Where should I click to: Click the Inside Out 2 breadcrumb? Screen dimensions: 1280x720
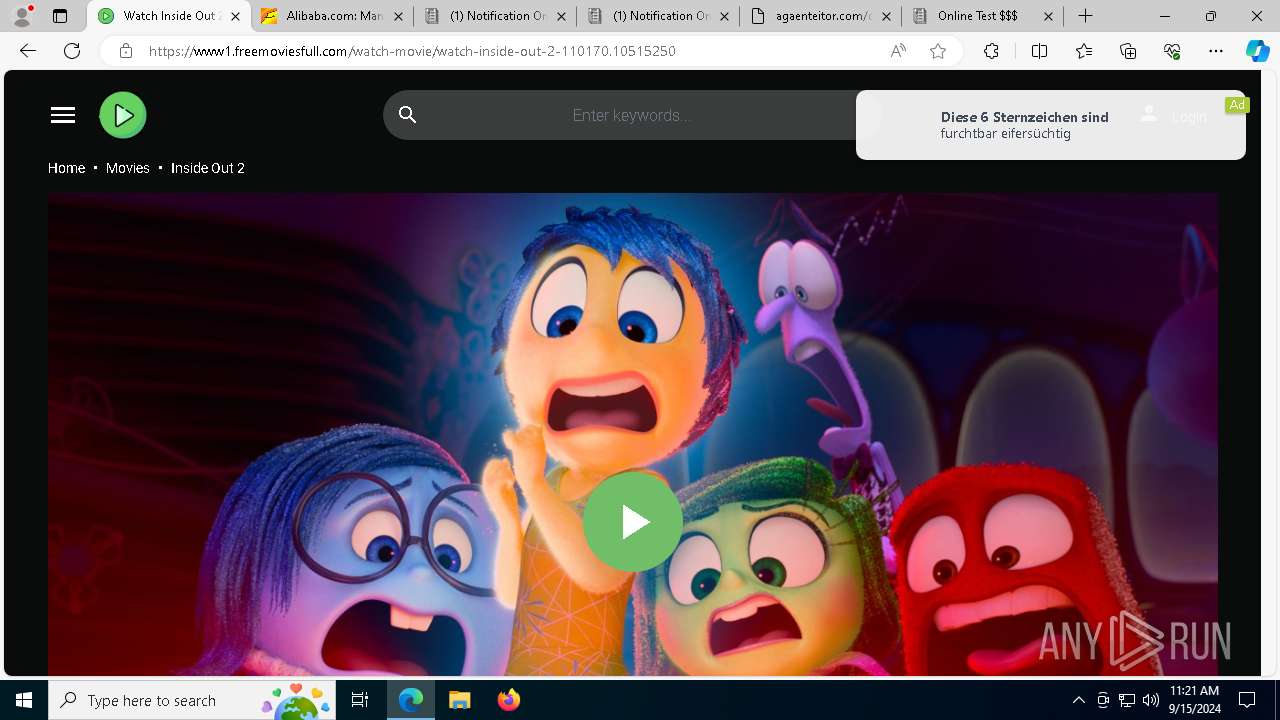coord(208,168)
